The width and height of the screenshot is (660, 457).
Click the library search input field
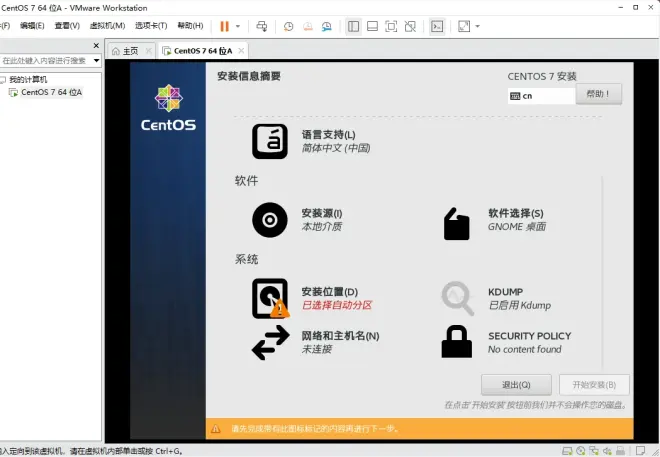point(45,61)
